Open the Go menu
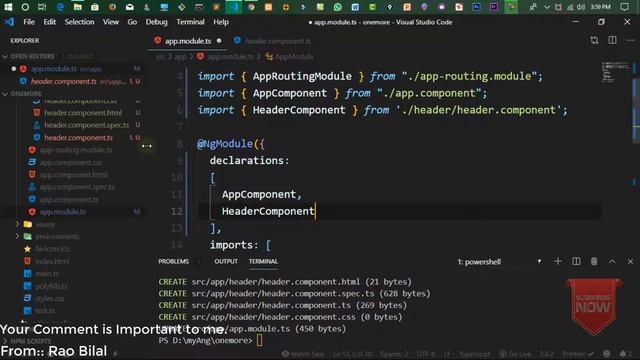The height and width of the screenshot is (360, 640). click(x=132, y=22)
